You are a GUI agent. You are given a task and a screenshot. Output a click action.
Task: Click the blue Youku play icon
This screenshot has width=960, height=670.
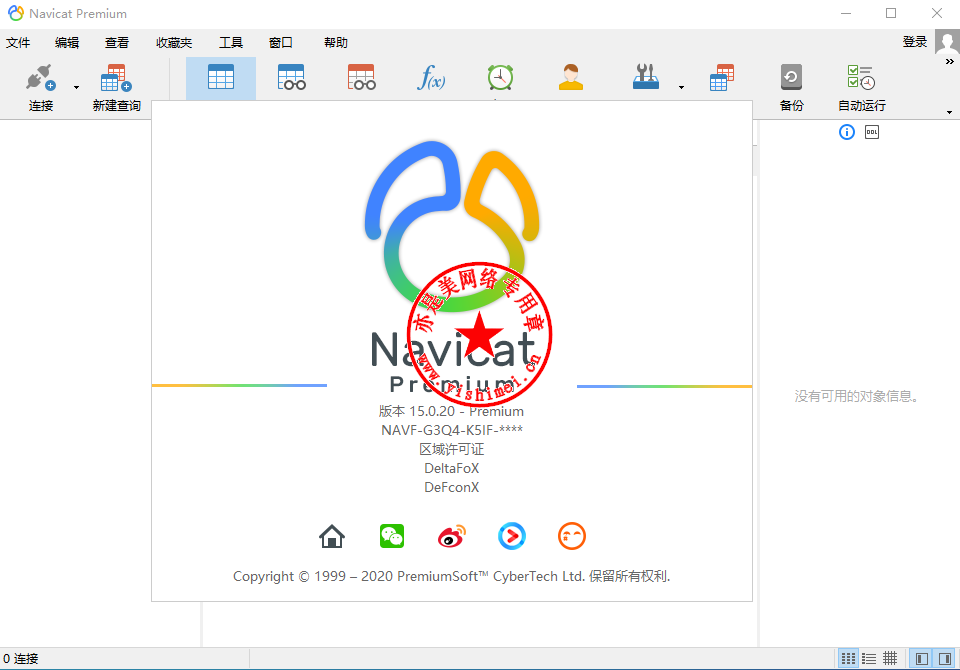(x=512, y=536)
